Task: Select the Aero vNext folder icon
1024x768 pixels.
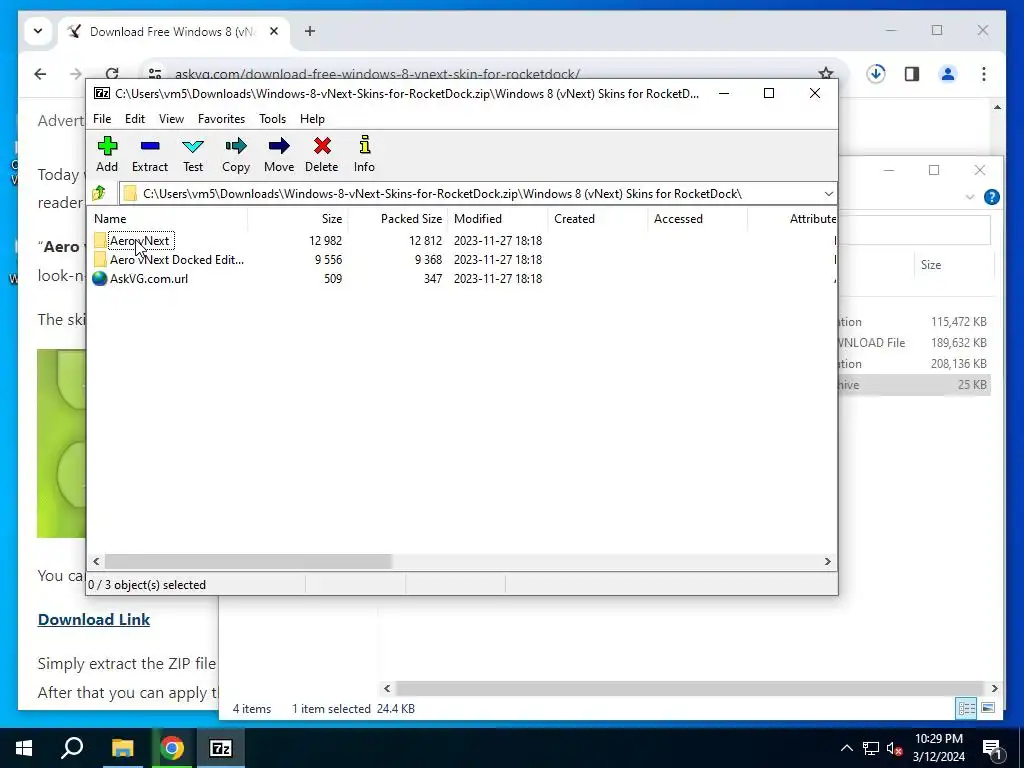Action: click(100, 241)
